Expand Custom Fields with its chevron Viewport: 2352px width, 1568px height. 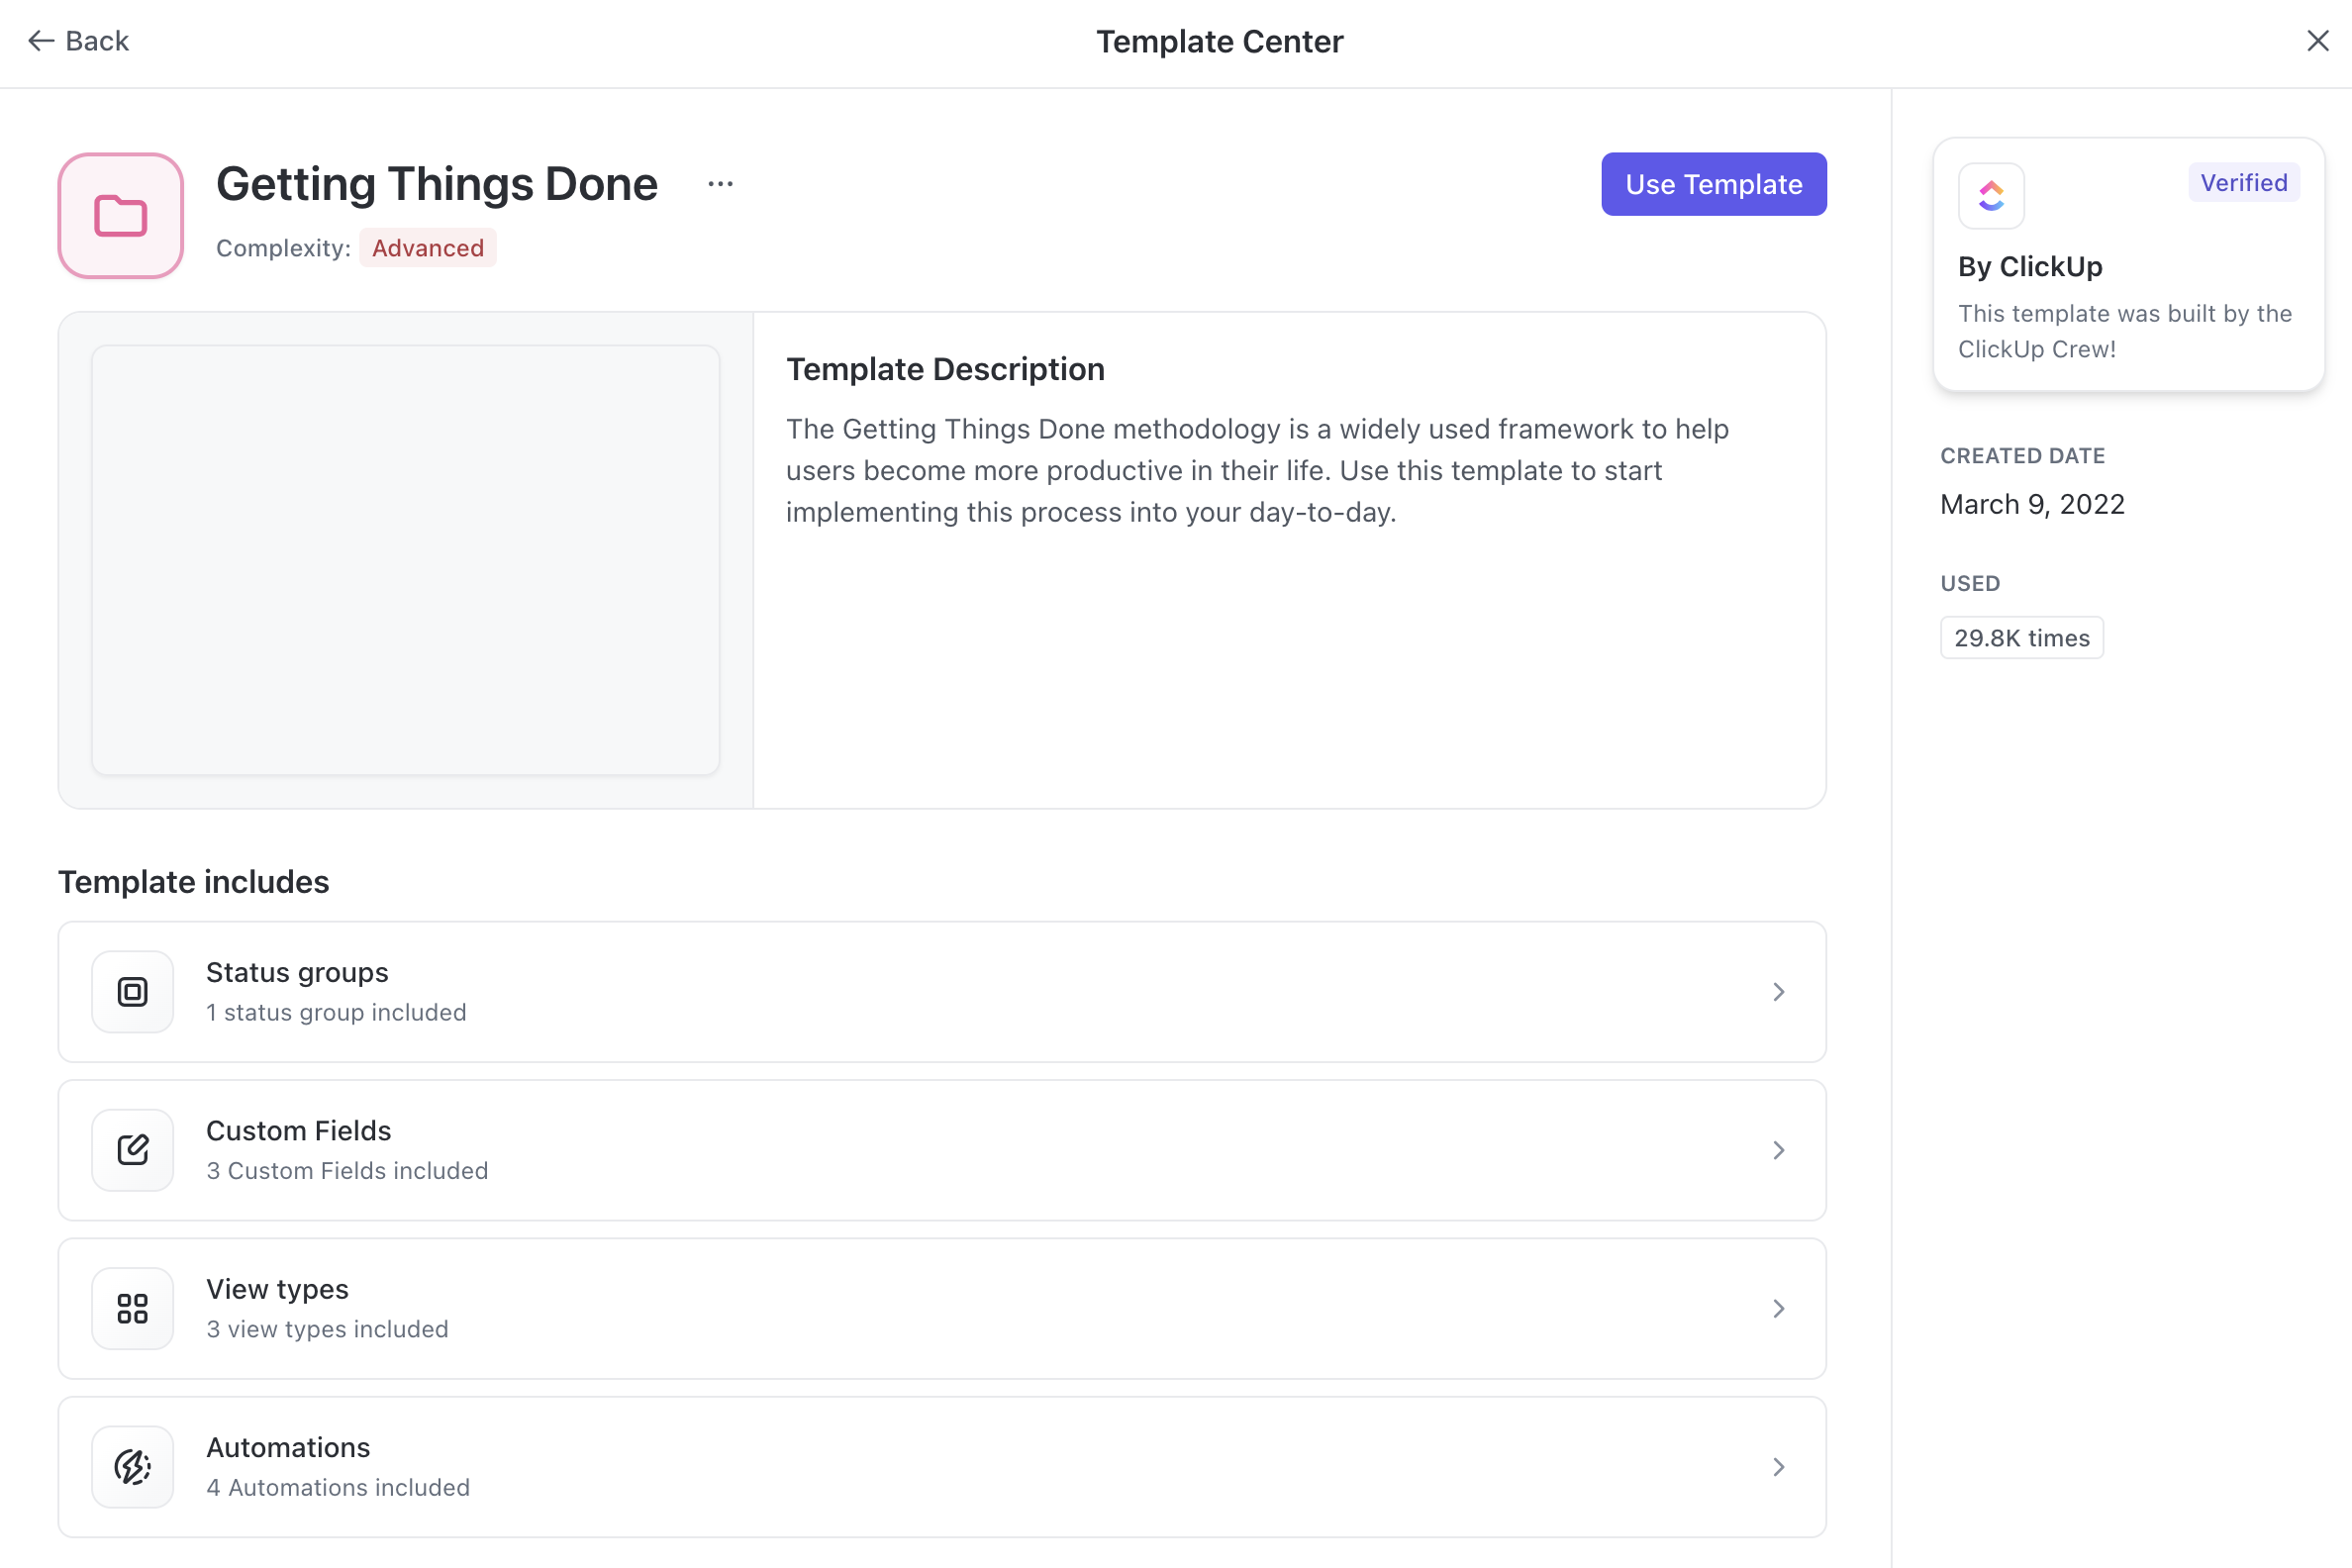[x=1778, y=1149]
